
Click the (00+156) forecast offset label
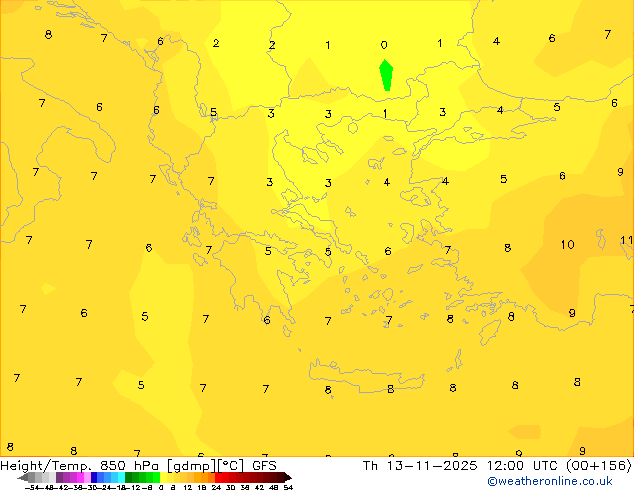[598, 466]
